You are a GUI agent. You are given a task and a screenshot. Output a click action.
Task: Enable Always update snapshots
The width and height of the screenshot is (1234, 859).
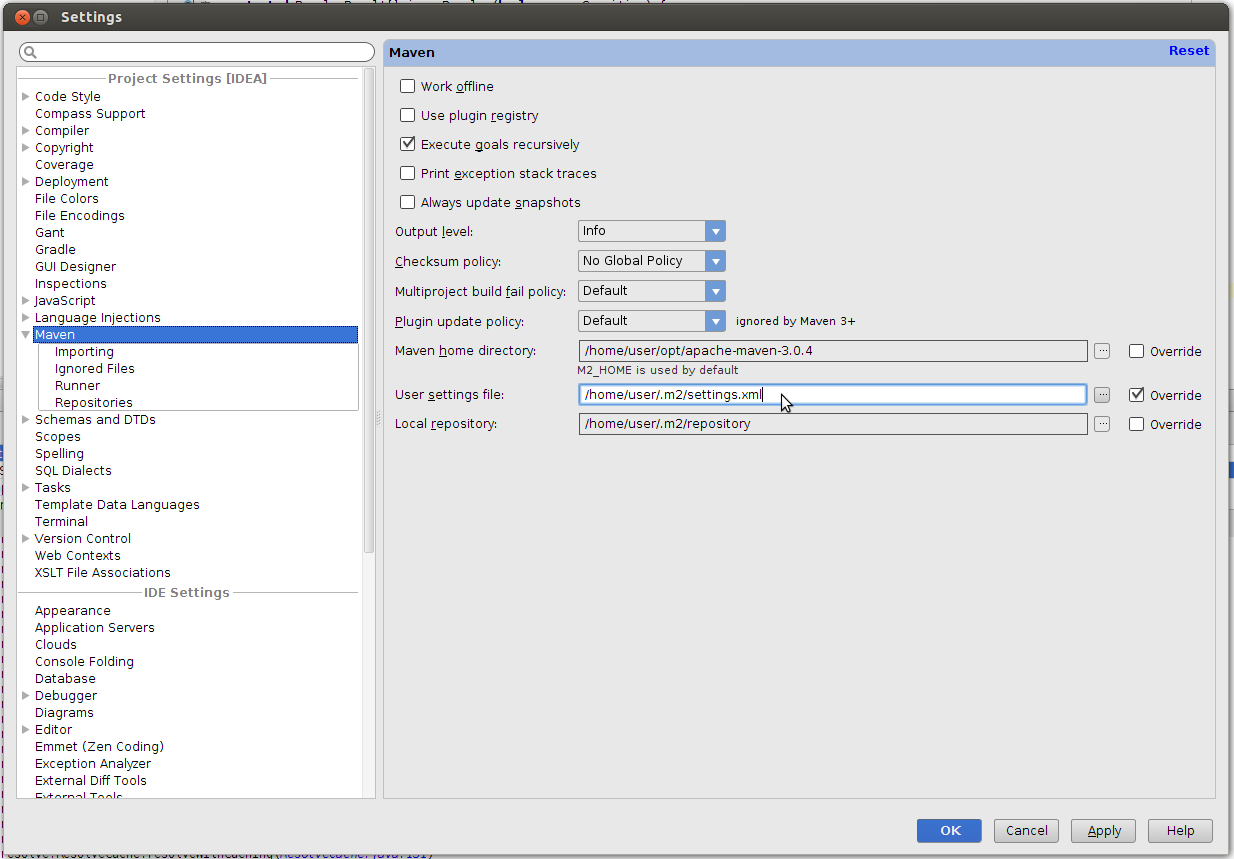[407, 202]
